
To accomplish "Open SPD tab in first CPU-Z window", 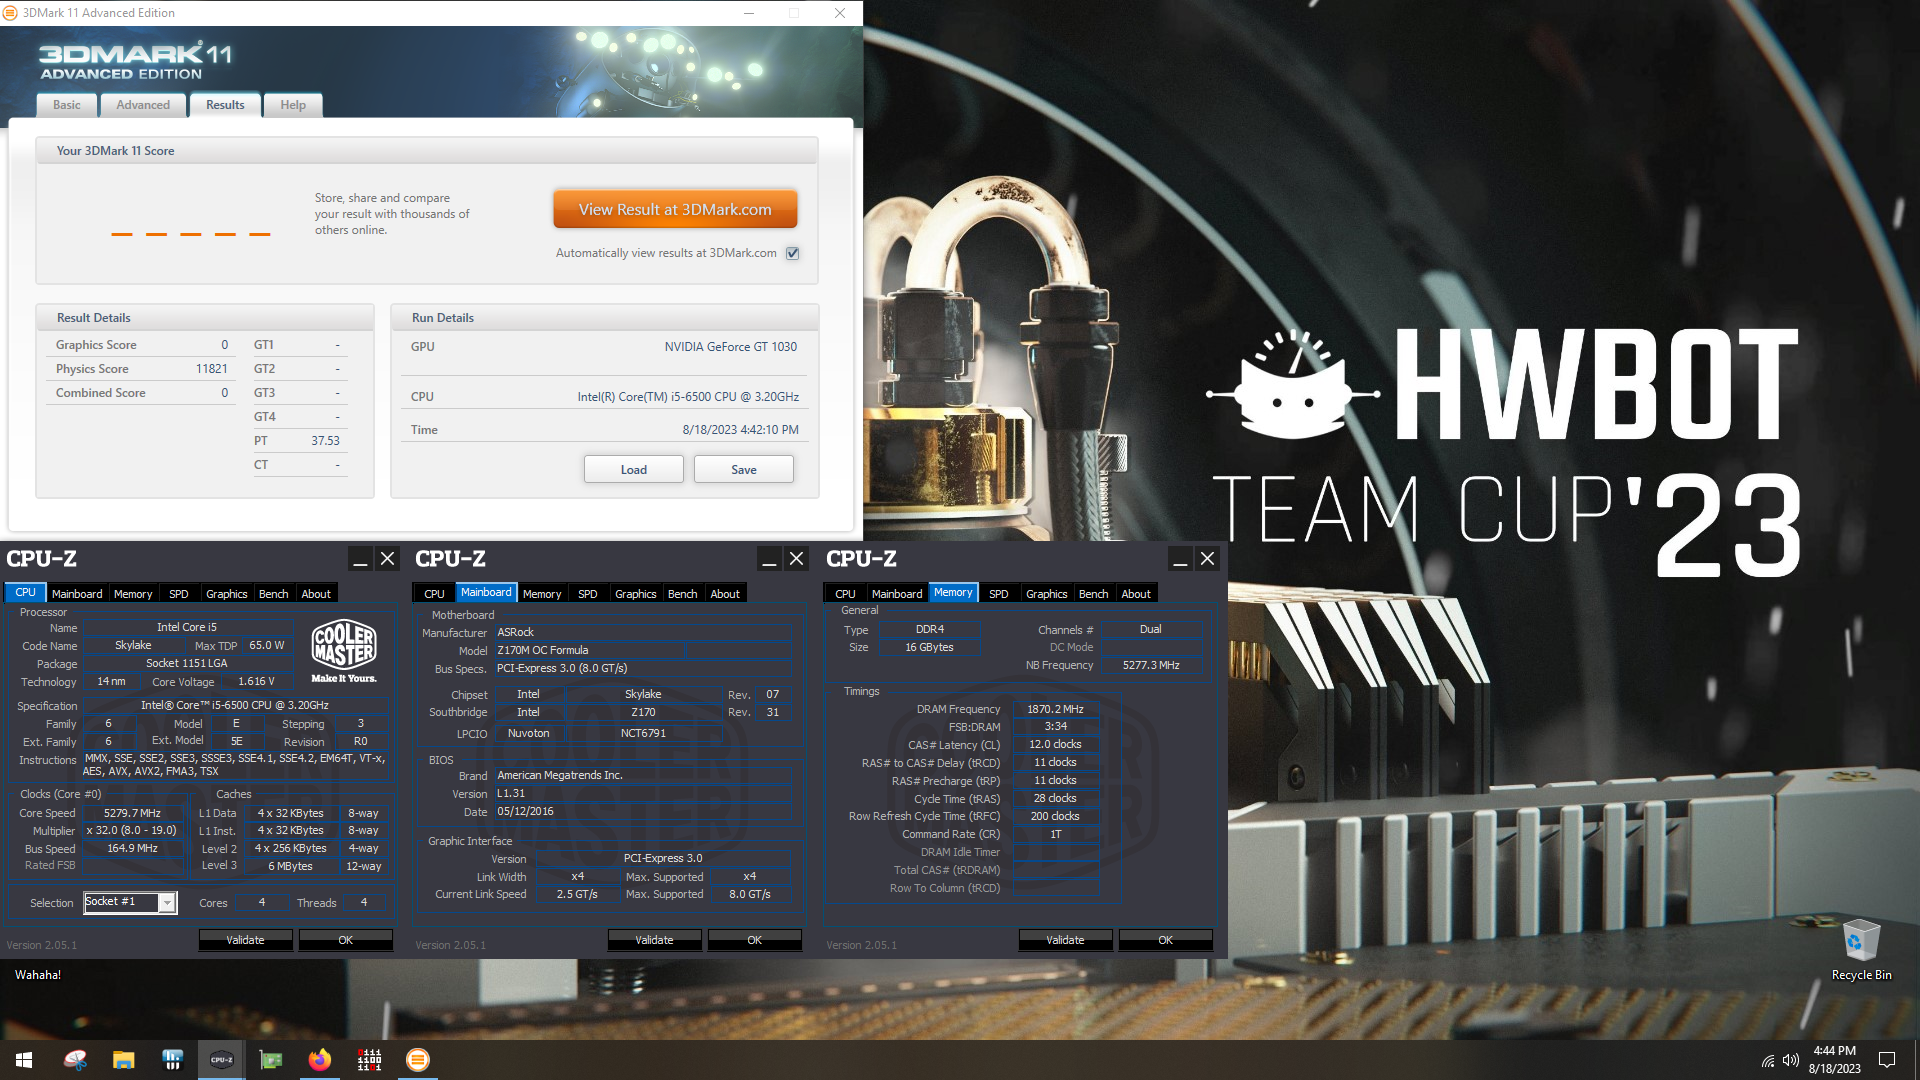I will [179, 594].
